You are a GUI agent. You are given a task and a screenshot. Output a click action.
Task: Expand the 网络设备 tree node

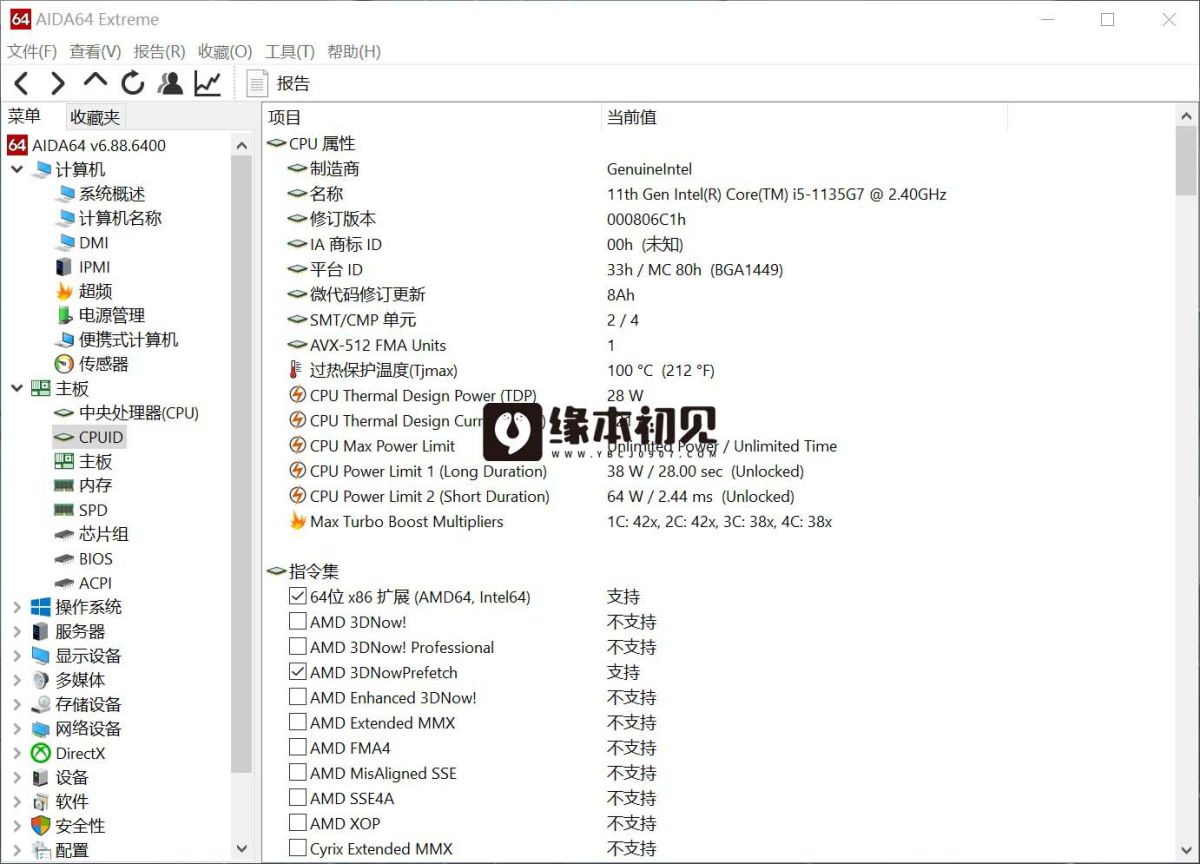click(17, 729)
